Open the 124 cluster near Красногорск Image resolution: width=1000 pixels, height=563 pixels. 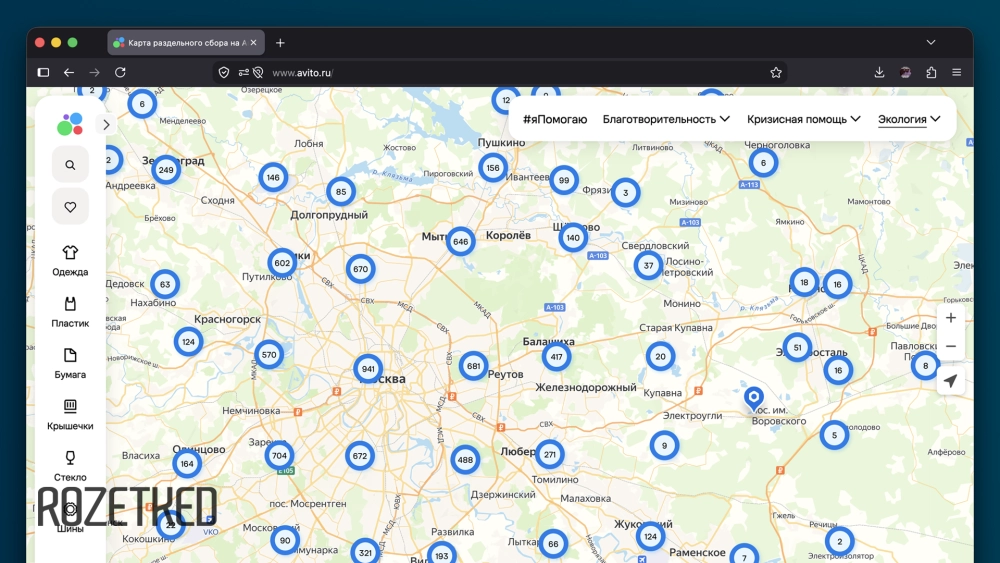point(188,342)
